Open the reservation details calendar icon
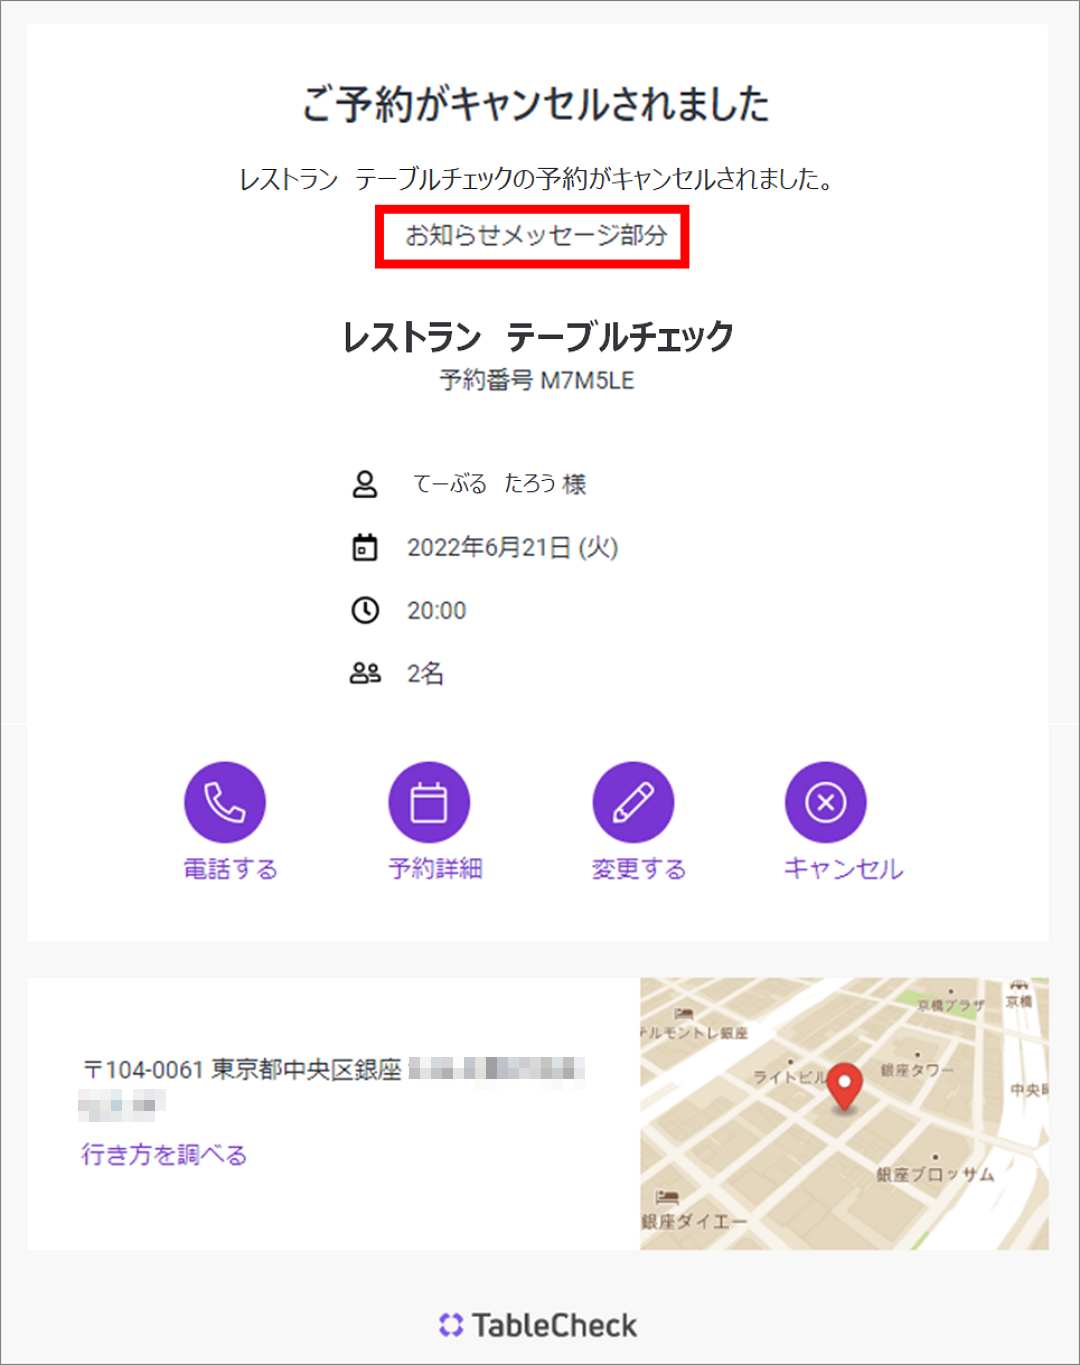1080x1365 pixels. (x=429, y=802)
